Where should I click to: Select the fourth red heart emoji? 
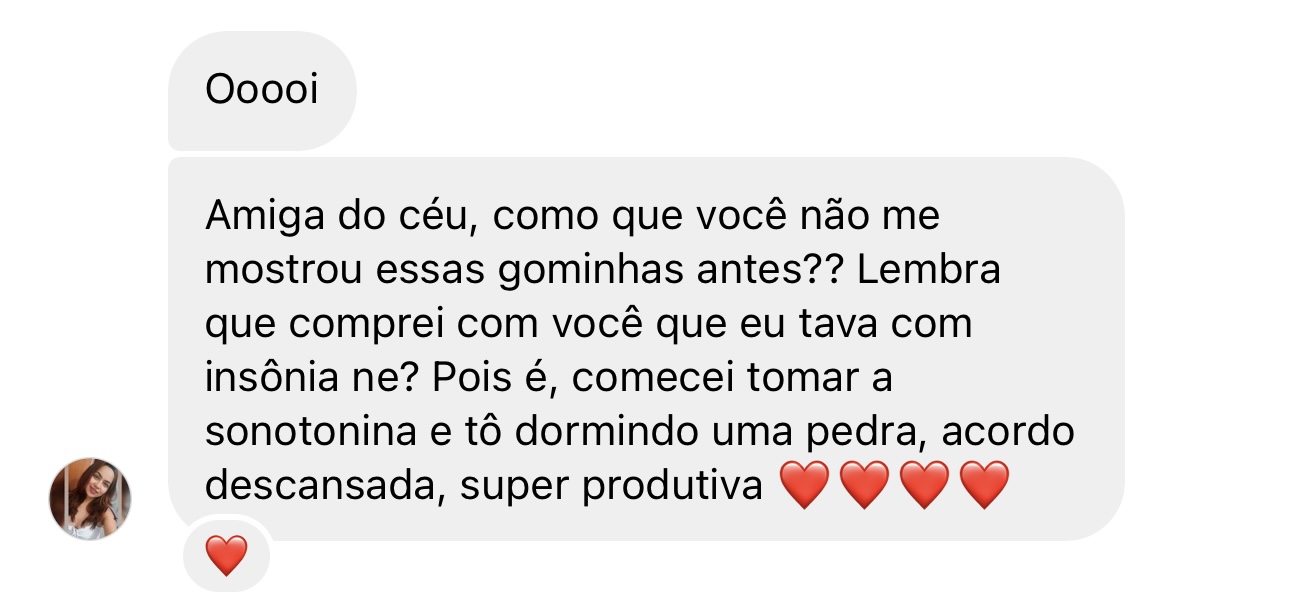tap(984, 487)
